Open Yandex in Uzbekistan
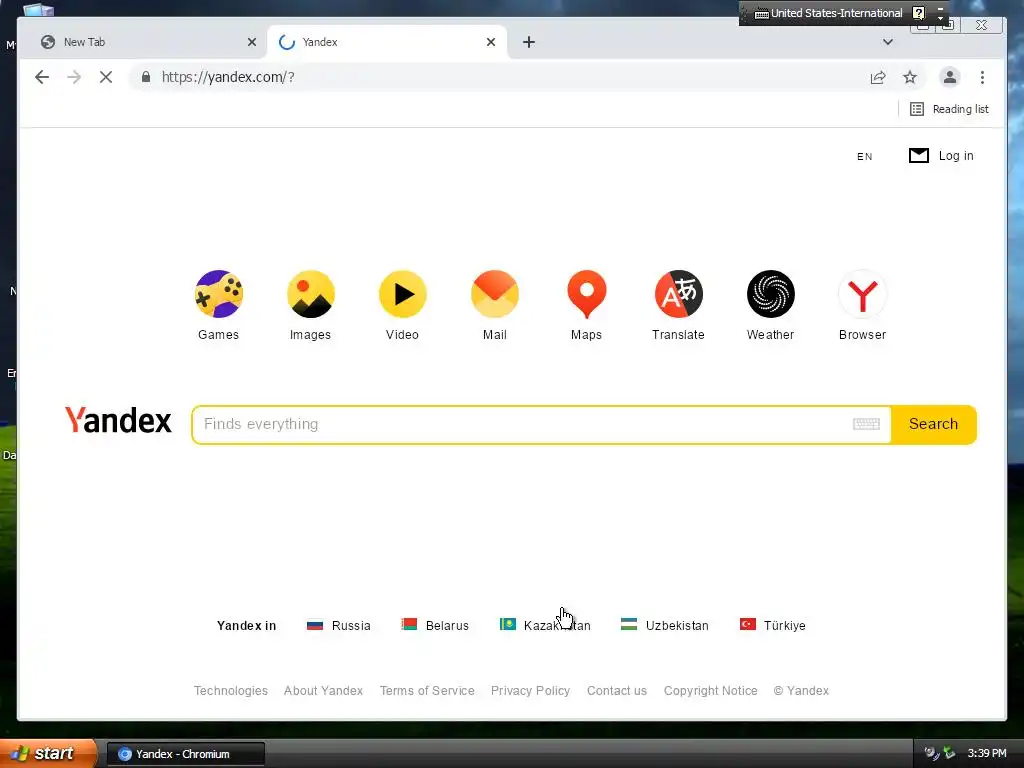The image size is (1024, 768). point(665,625)
